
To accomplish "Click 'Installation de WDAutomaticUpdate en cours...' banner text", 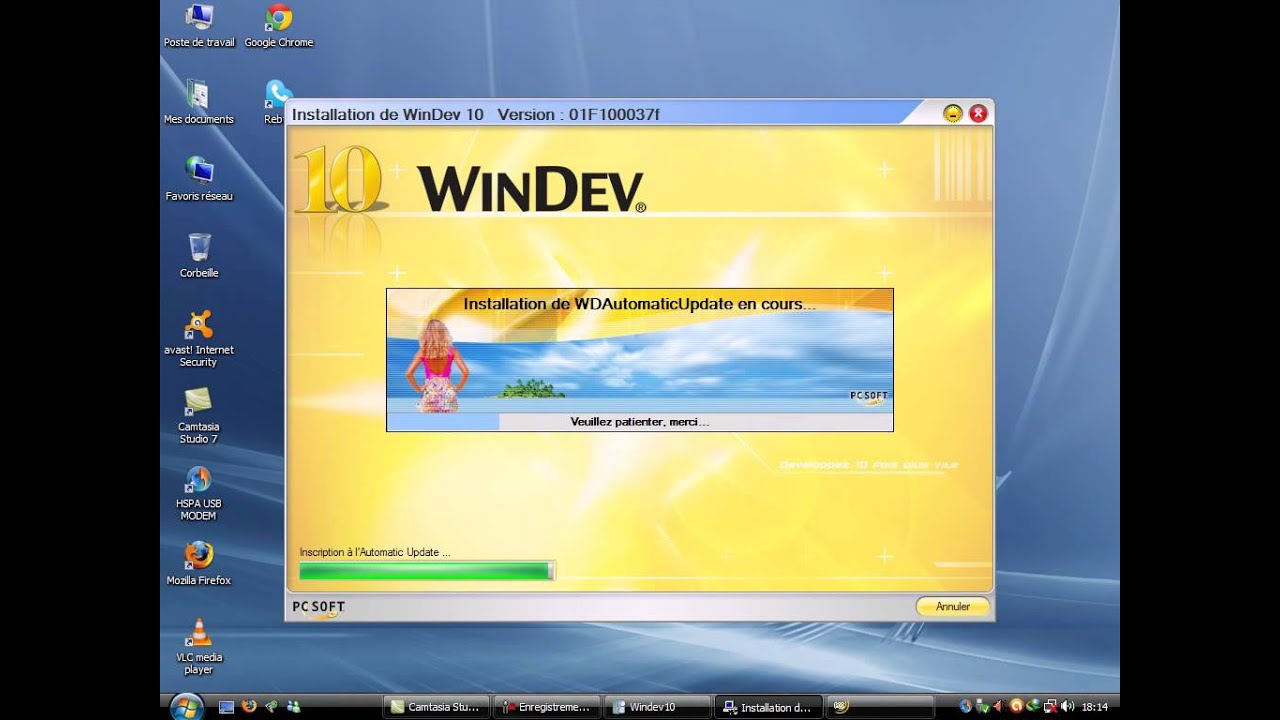I will (x=640, y=303).
